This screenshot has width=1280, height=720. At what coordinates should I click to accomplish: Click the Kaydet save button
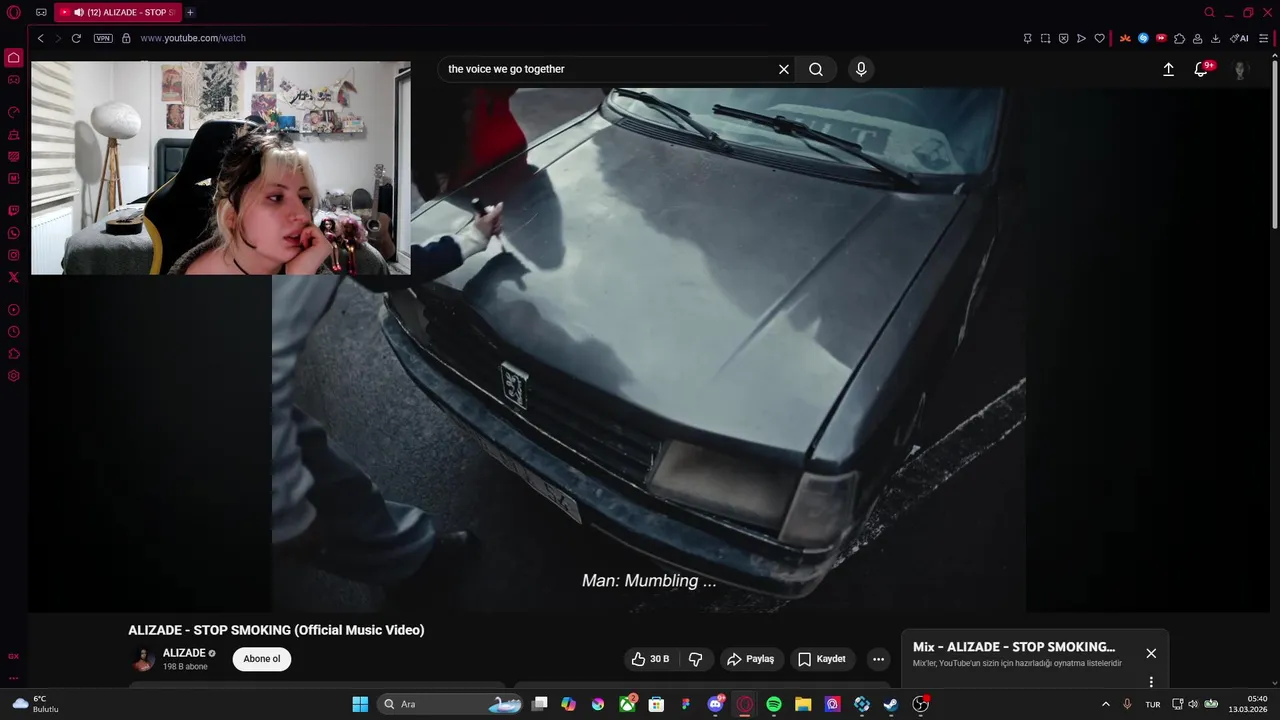click(822, 659)
